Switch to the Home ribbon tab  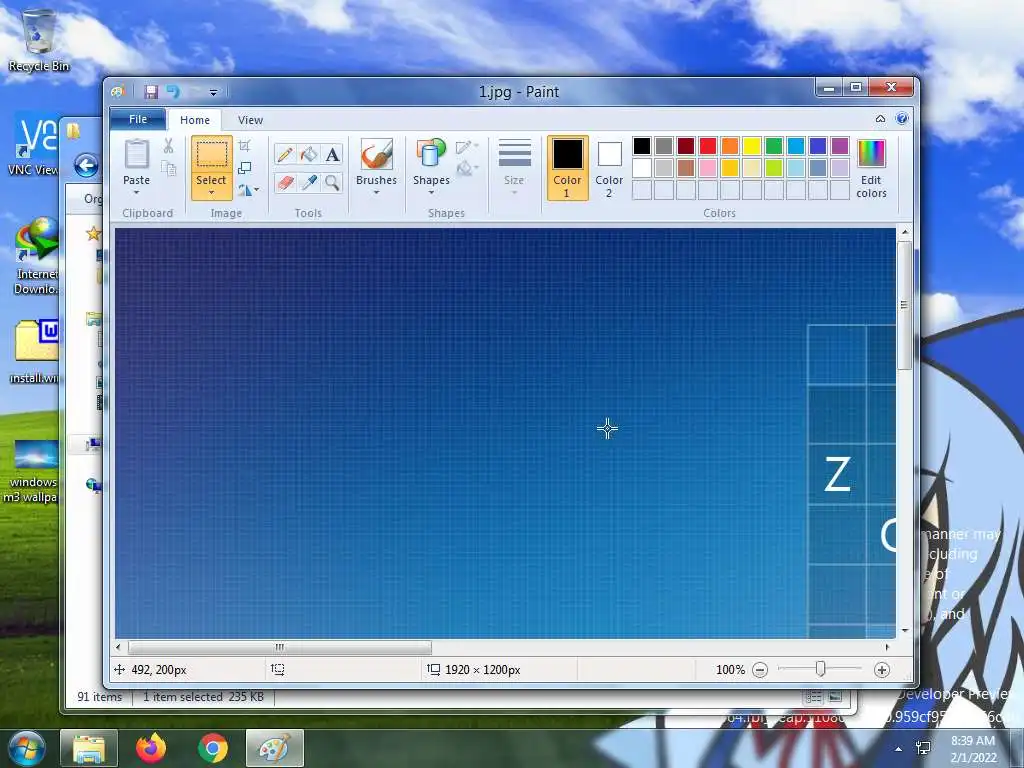pyautogui.click(x=195, y=120)
